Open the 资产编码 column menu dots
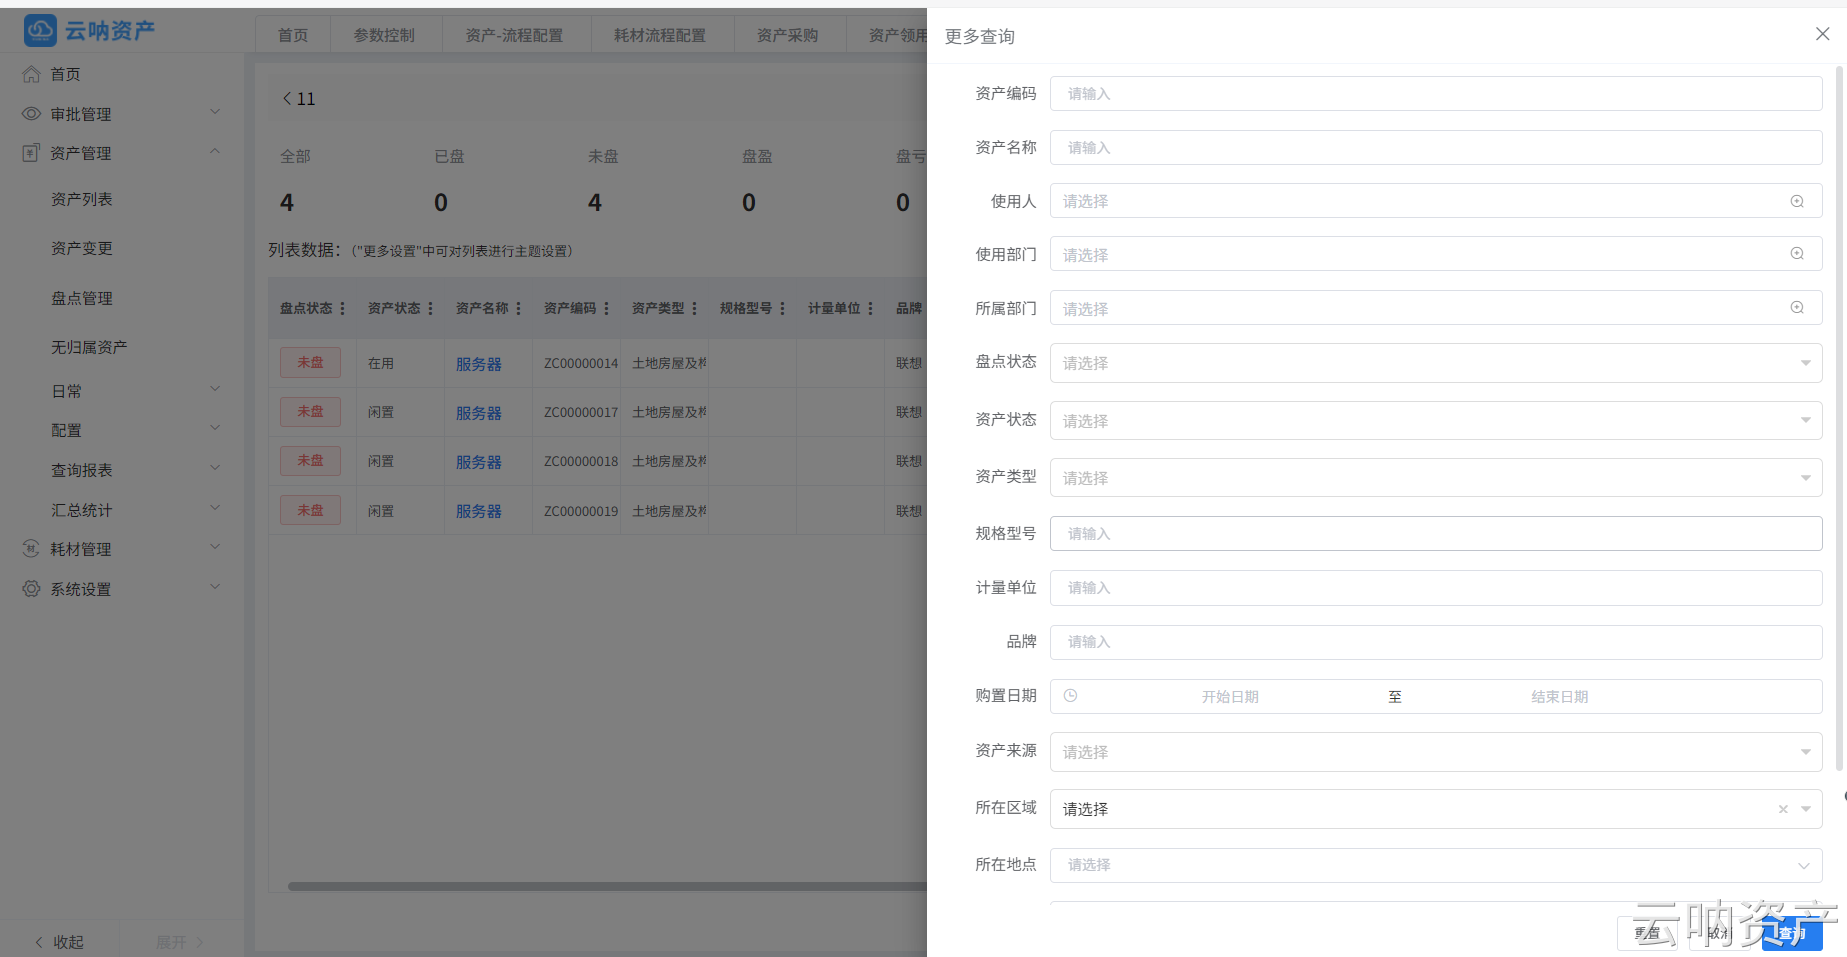 (x=606, y=308)
